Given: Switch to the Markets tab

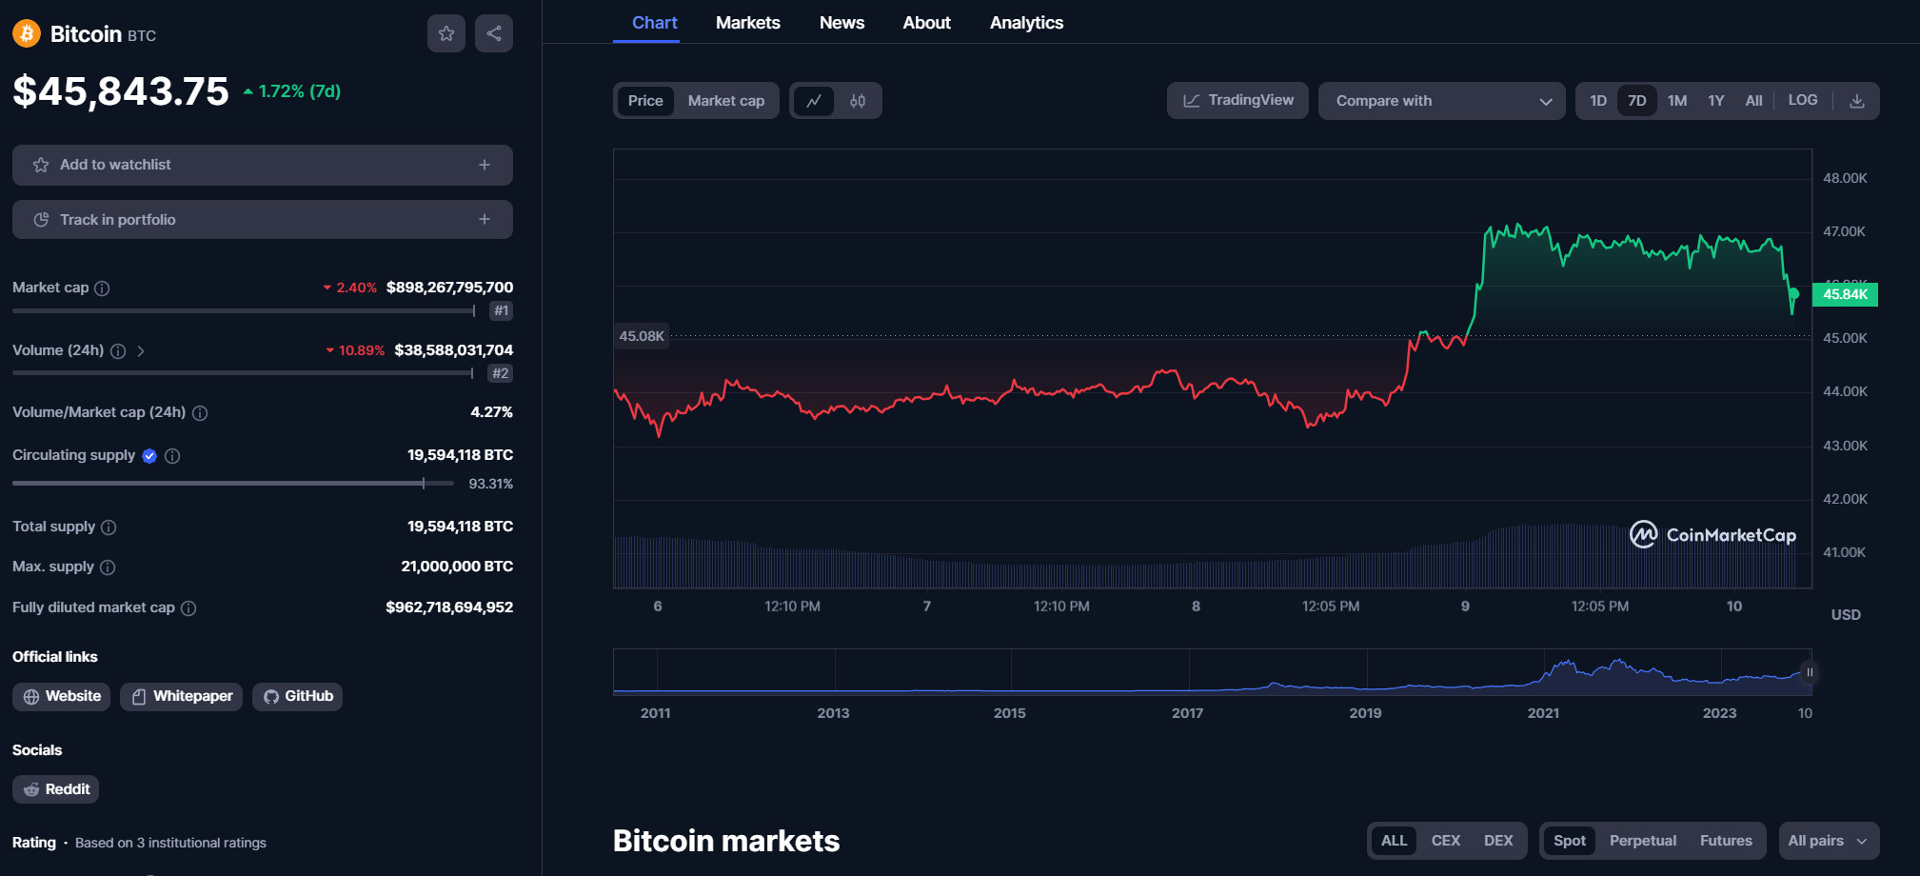Looking at the screenshot, I should click(748, 23).
